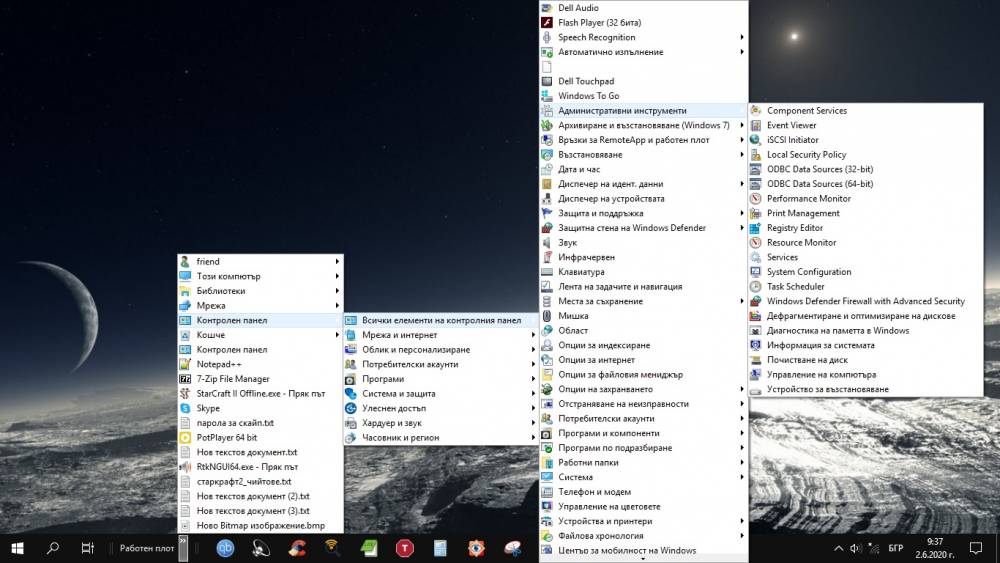Click the Звук speaker icon
This screenshot has width=1000, height=563.
pyautogui.click(x=547, y=242)
